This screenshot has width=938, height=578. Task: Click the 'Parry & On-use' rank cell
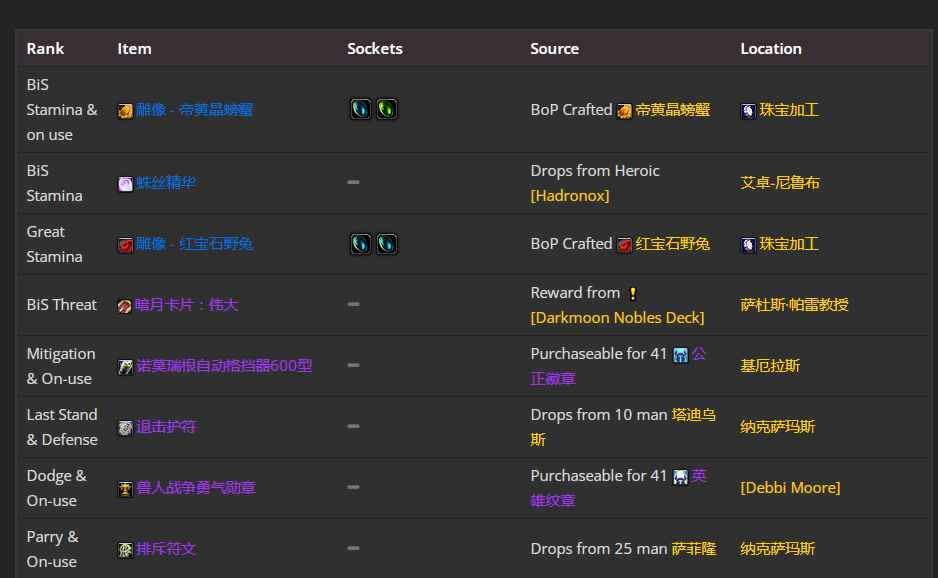52,549
